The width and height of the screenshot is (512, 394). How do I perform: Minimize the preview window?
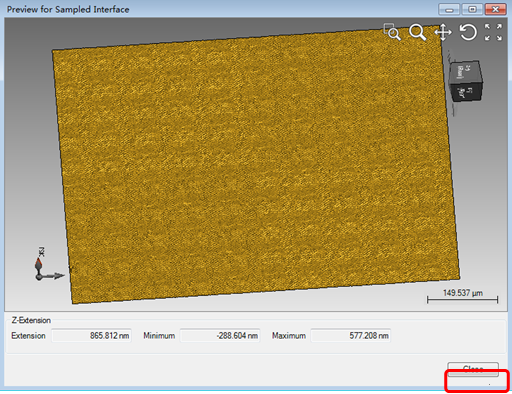tap(449, 9)
